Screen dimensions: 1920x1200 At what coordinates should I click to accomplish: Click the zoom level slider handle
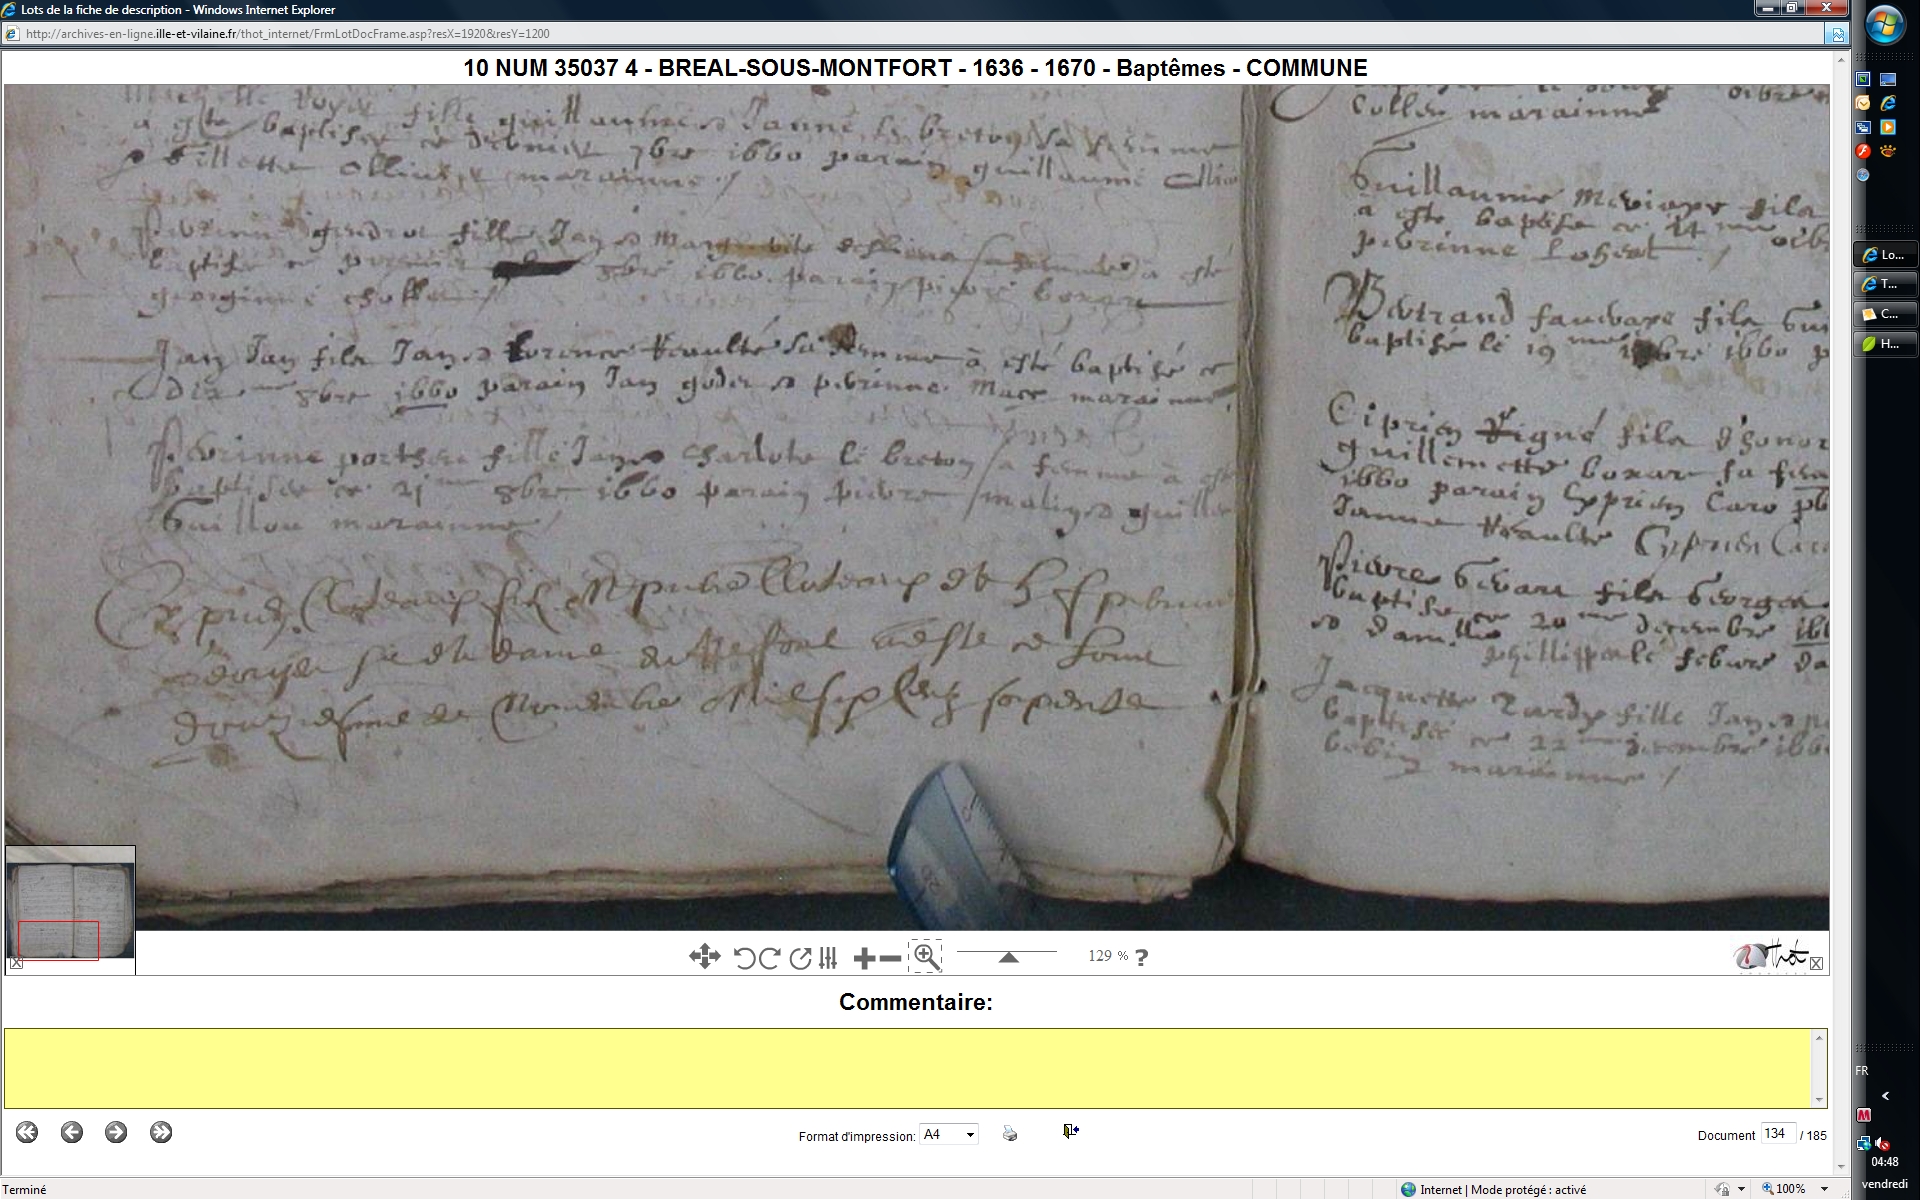click(x=1008, y=957)
